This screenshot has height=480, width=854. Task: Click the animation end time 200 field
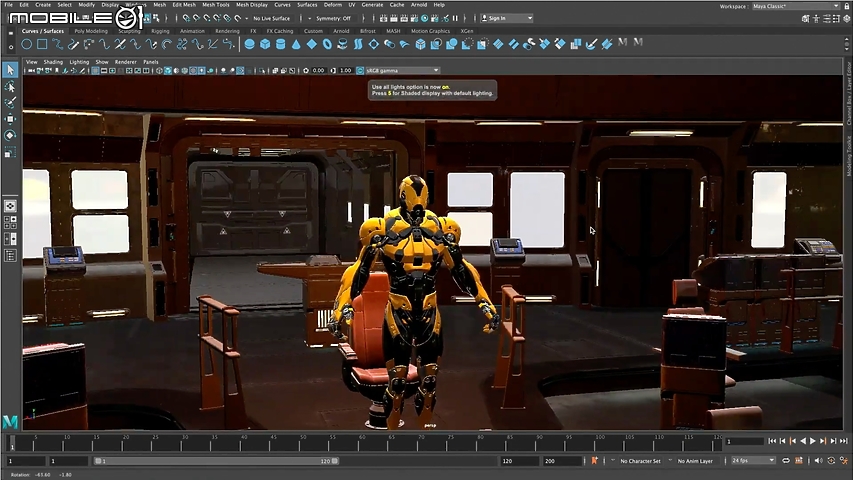(x=562, y=461)
